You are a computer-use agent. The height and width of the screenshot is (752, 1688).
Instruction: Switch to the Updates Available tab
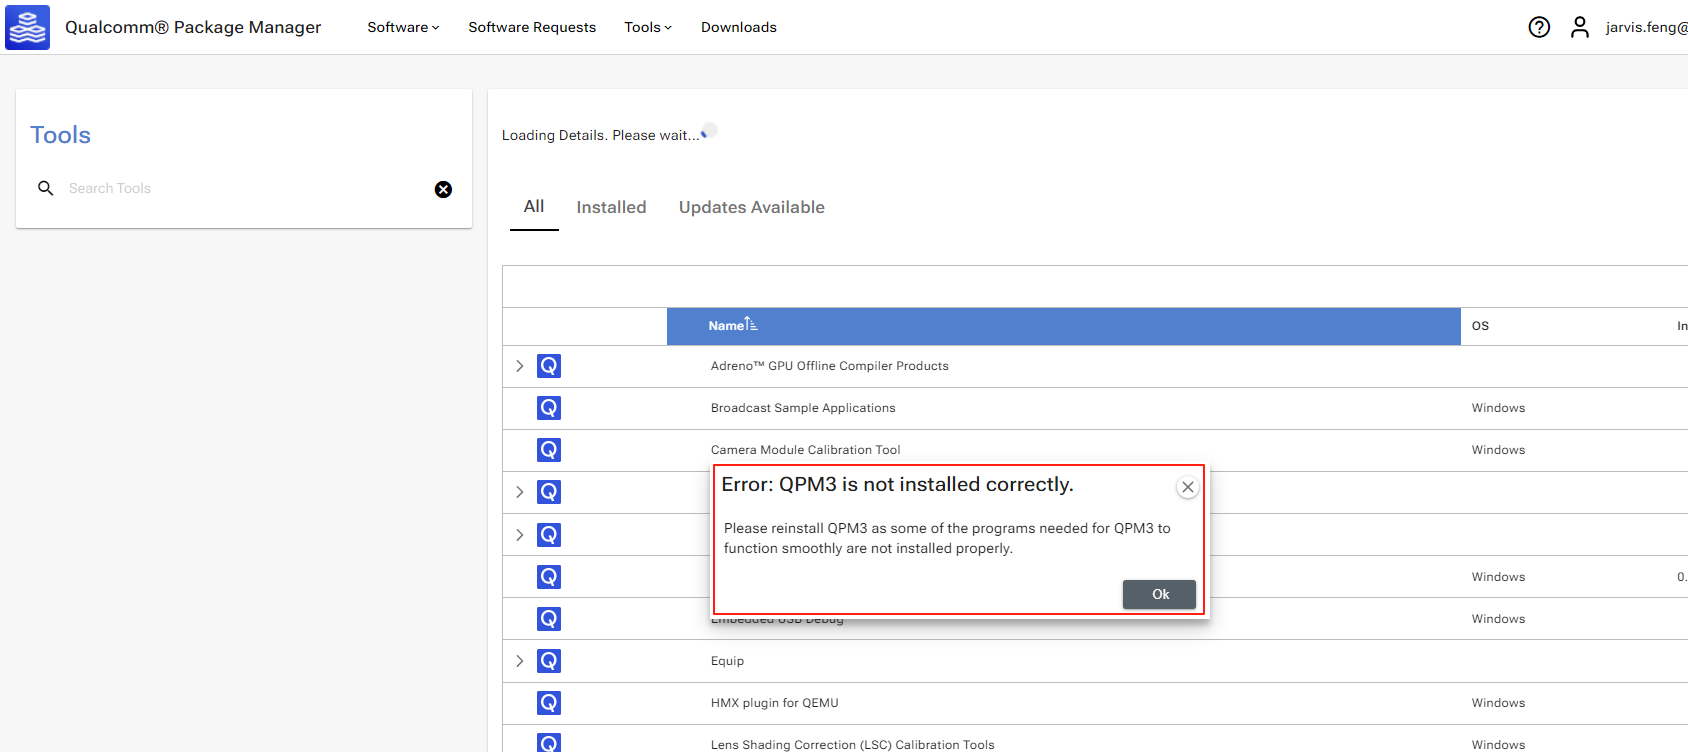(x=752, y=207)
